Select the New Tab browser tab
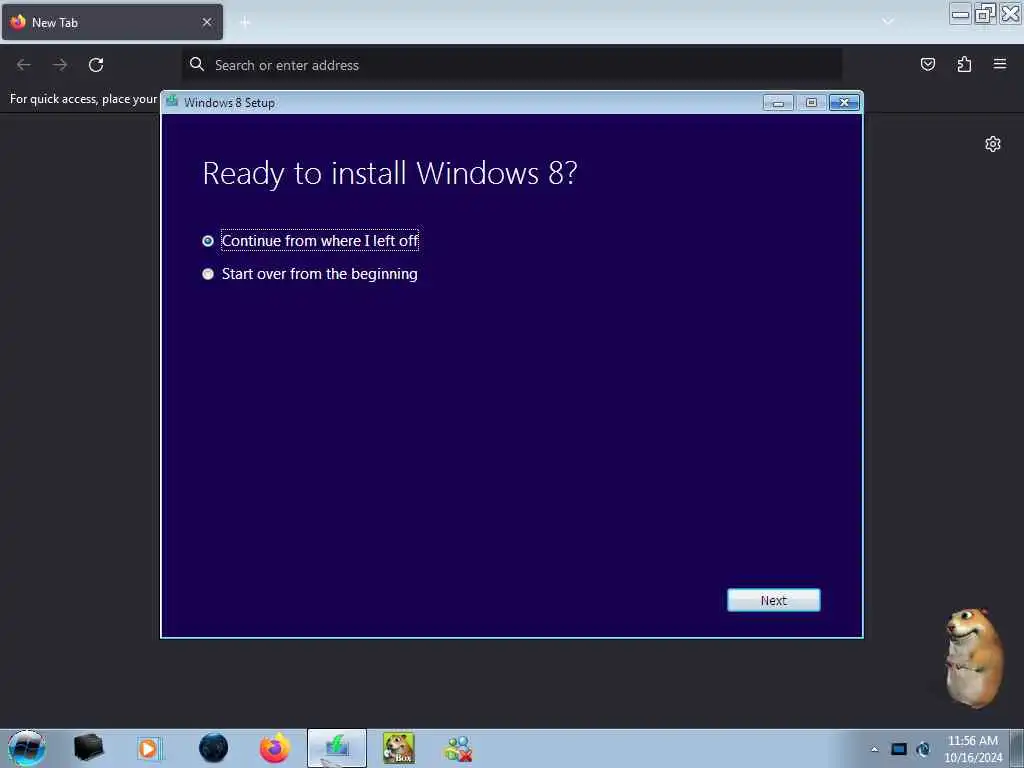Image resolution: width=1024 pixels, height=768 pixels. [112, 22]
